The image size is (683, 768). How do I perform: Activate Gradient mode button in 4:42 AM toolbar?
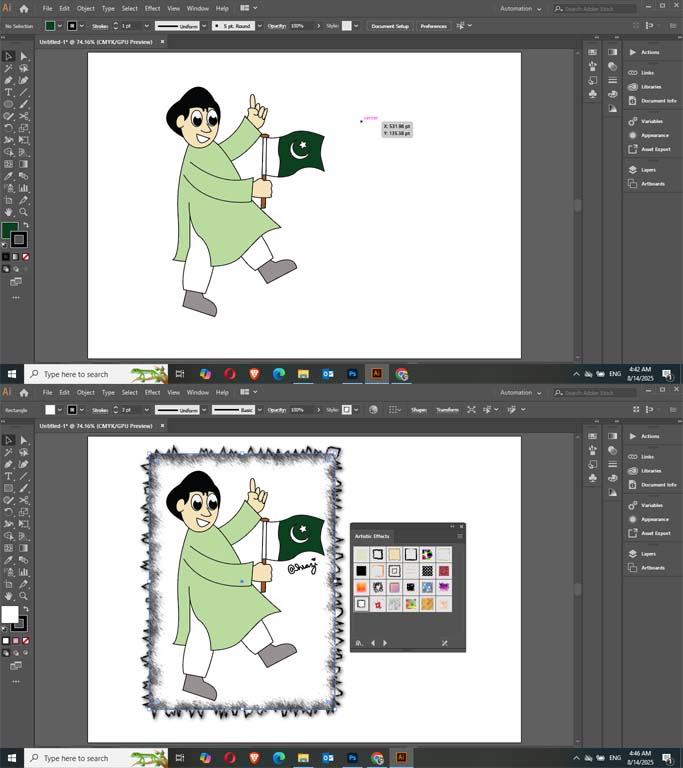coord(16,257)
